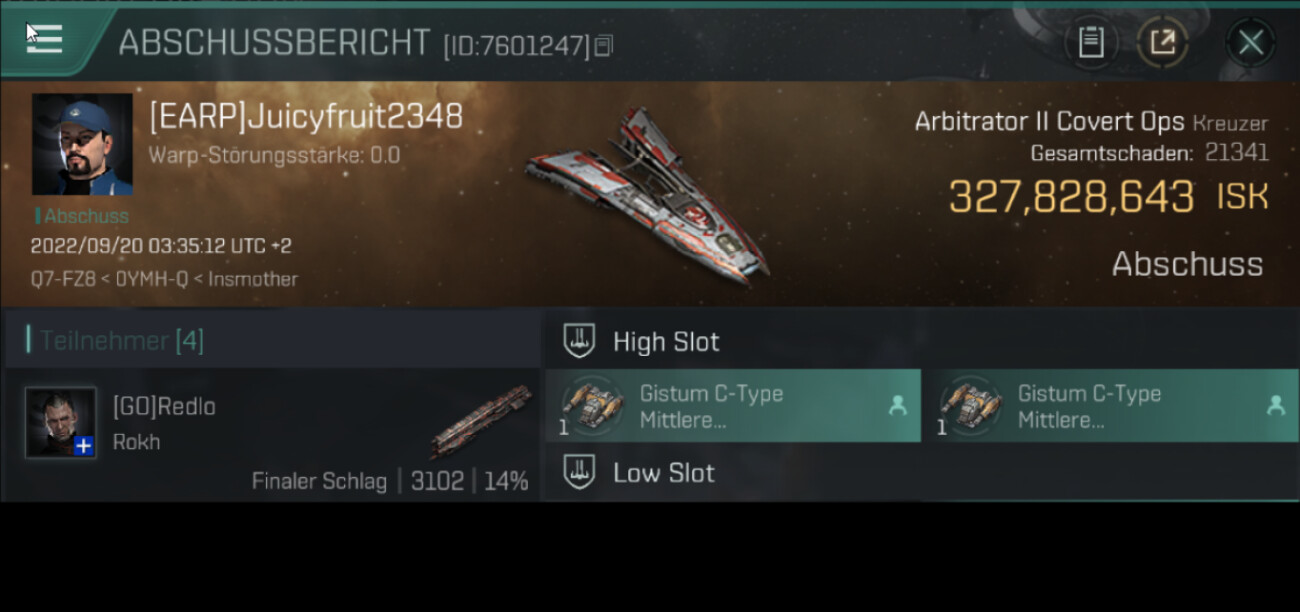Click the blue plus badge on Redlo's portrait

pos(84,446)
